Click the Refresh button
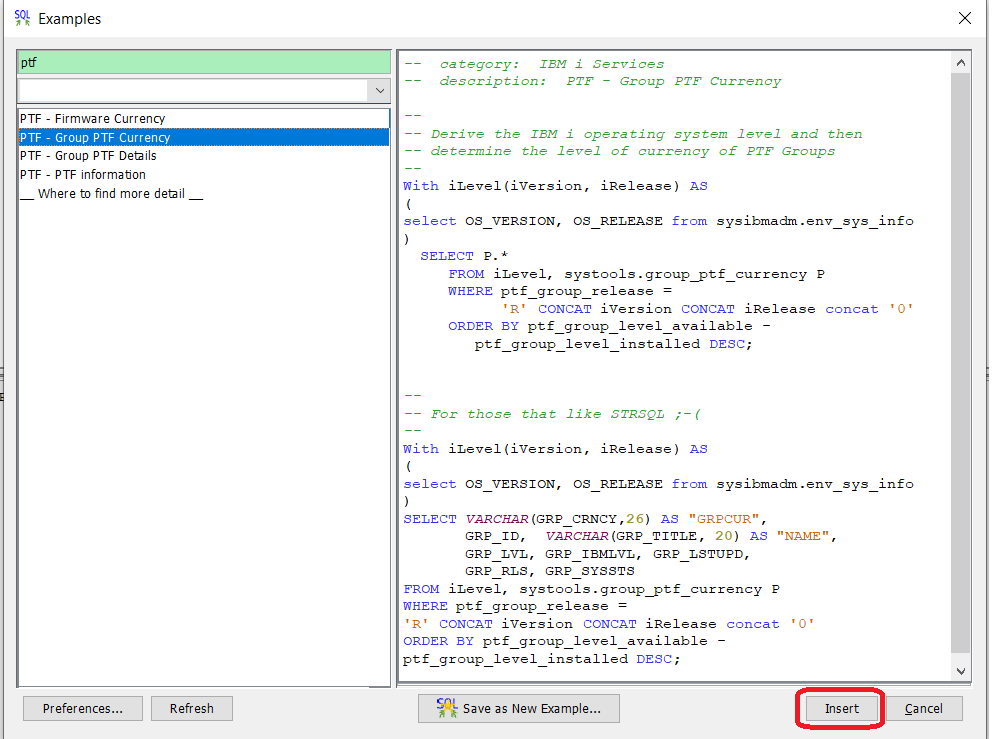 192,709
